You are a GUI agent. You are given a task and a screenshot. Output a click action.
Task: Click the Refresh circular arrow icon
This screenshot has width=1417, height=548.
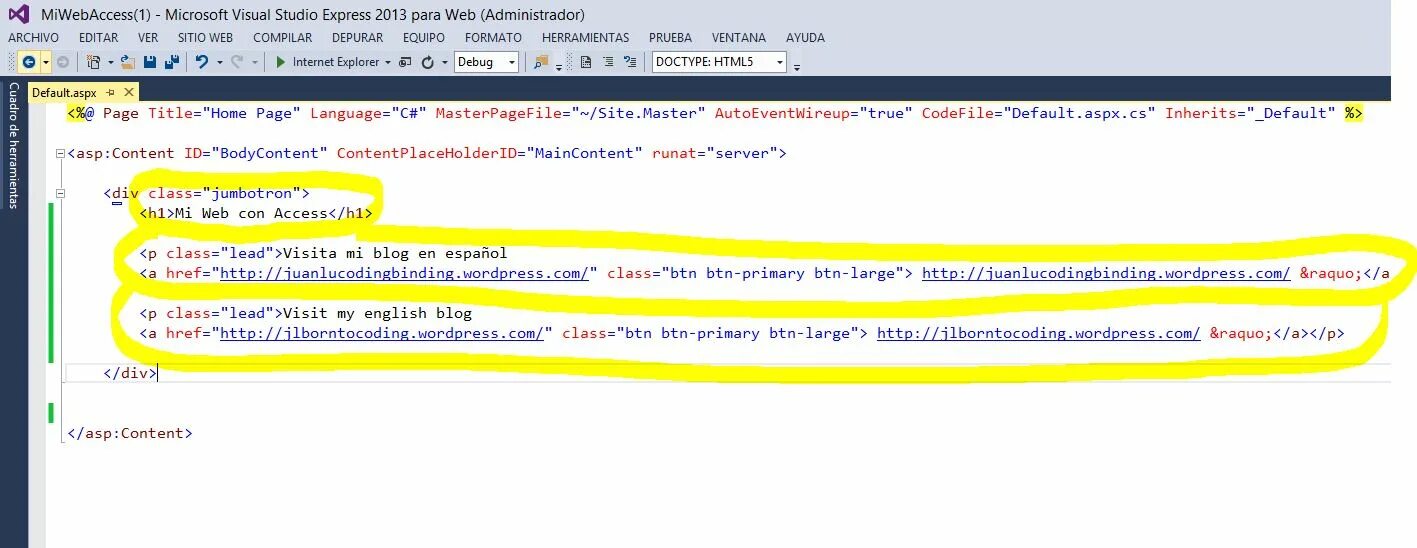tap(428, 62)
